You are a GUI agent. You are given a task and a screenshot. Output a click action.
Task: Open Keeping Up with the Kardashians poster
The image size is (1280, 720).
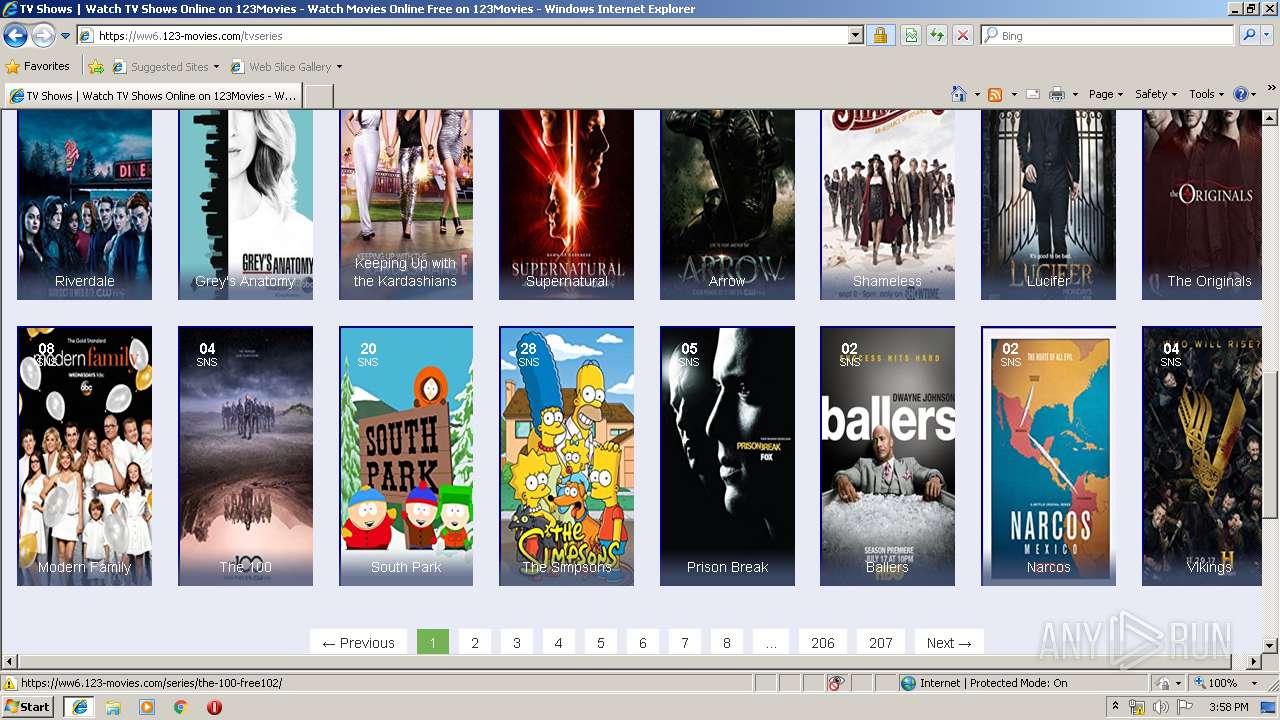406,204
